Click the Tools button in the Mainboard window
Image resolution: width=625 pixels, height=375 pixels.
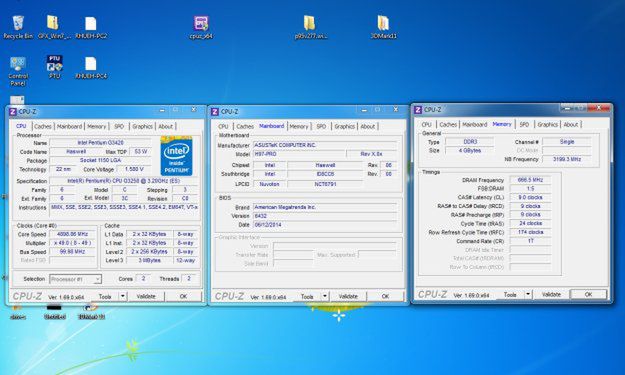[307, 296]
